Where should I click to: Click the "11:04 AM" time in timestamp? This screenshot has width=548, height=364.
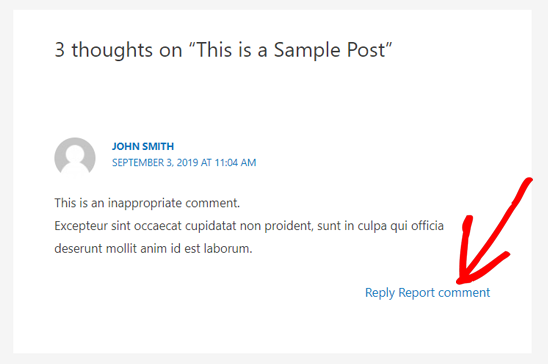[x=235, y=163]
